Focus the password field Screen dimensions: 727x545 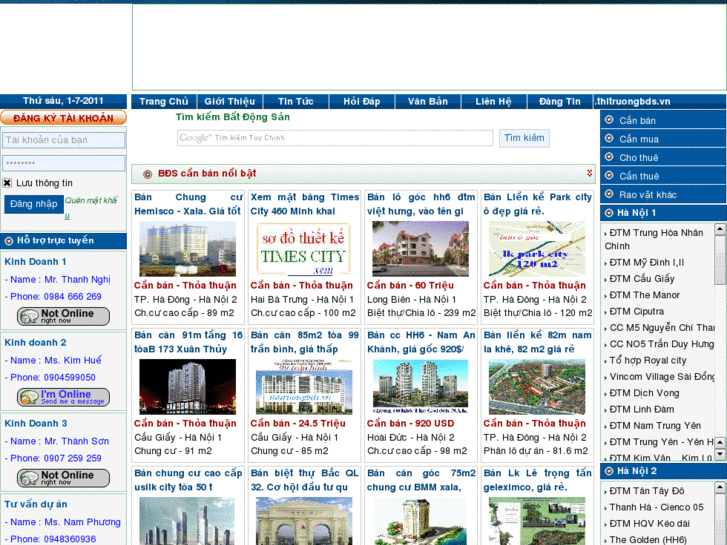(64, 163)
